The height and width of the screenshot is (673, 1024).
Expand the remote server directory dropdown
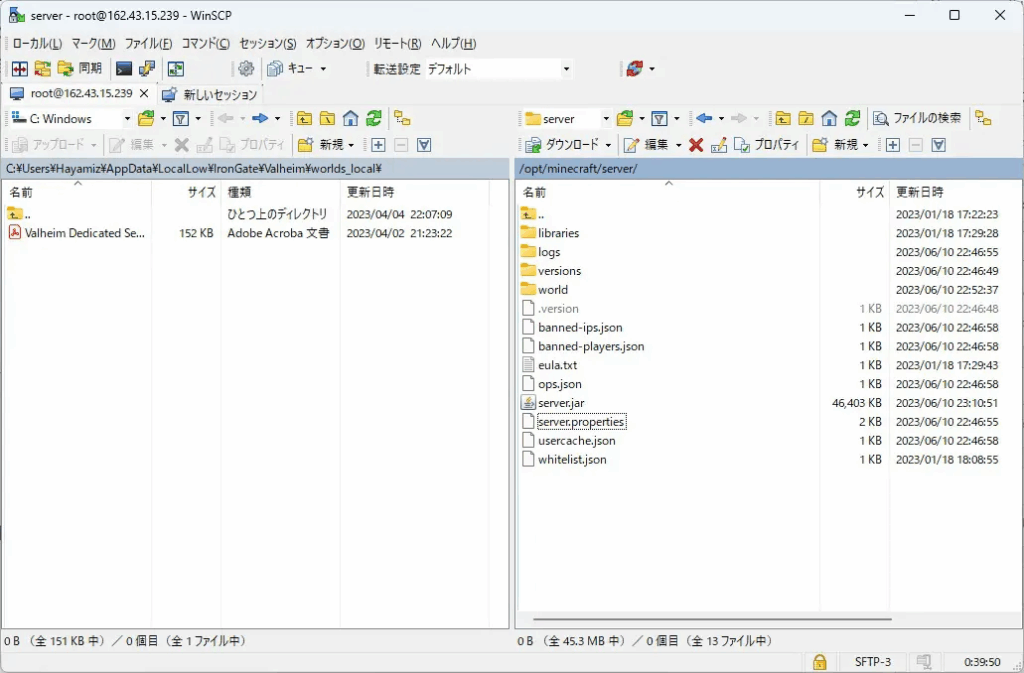coord(606,119)
